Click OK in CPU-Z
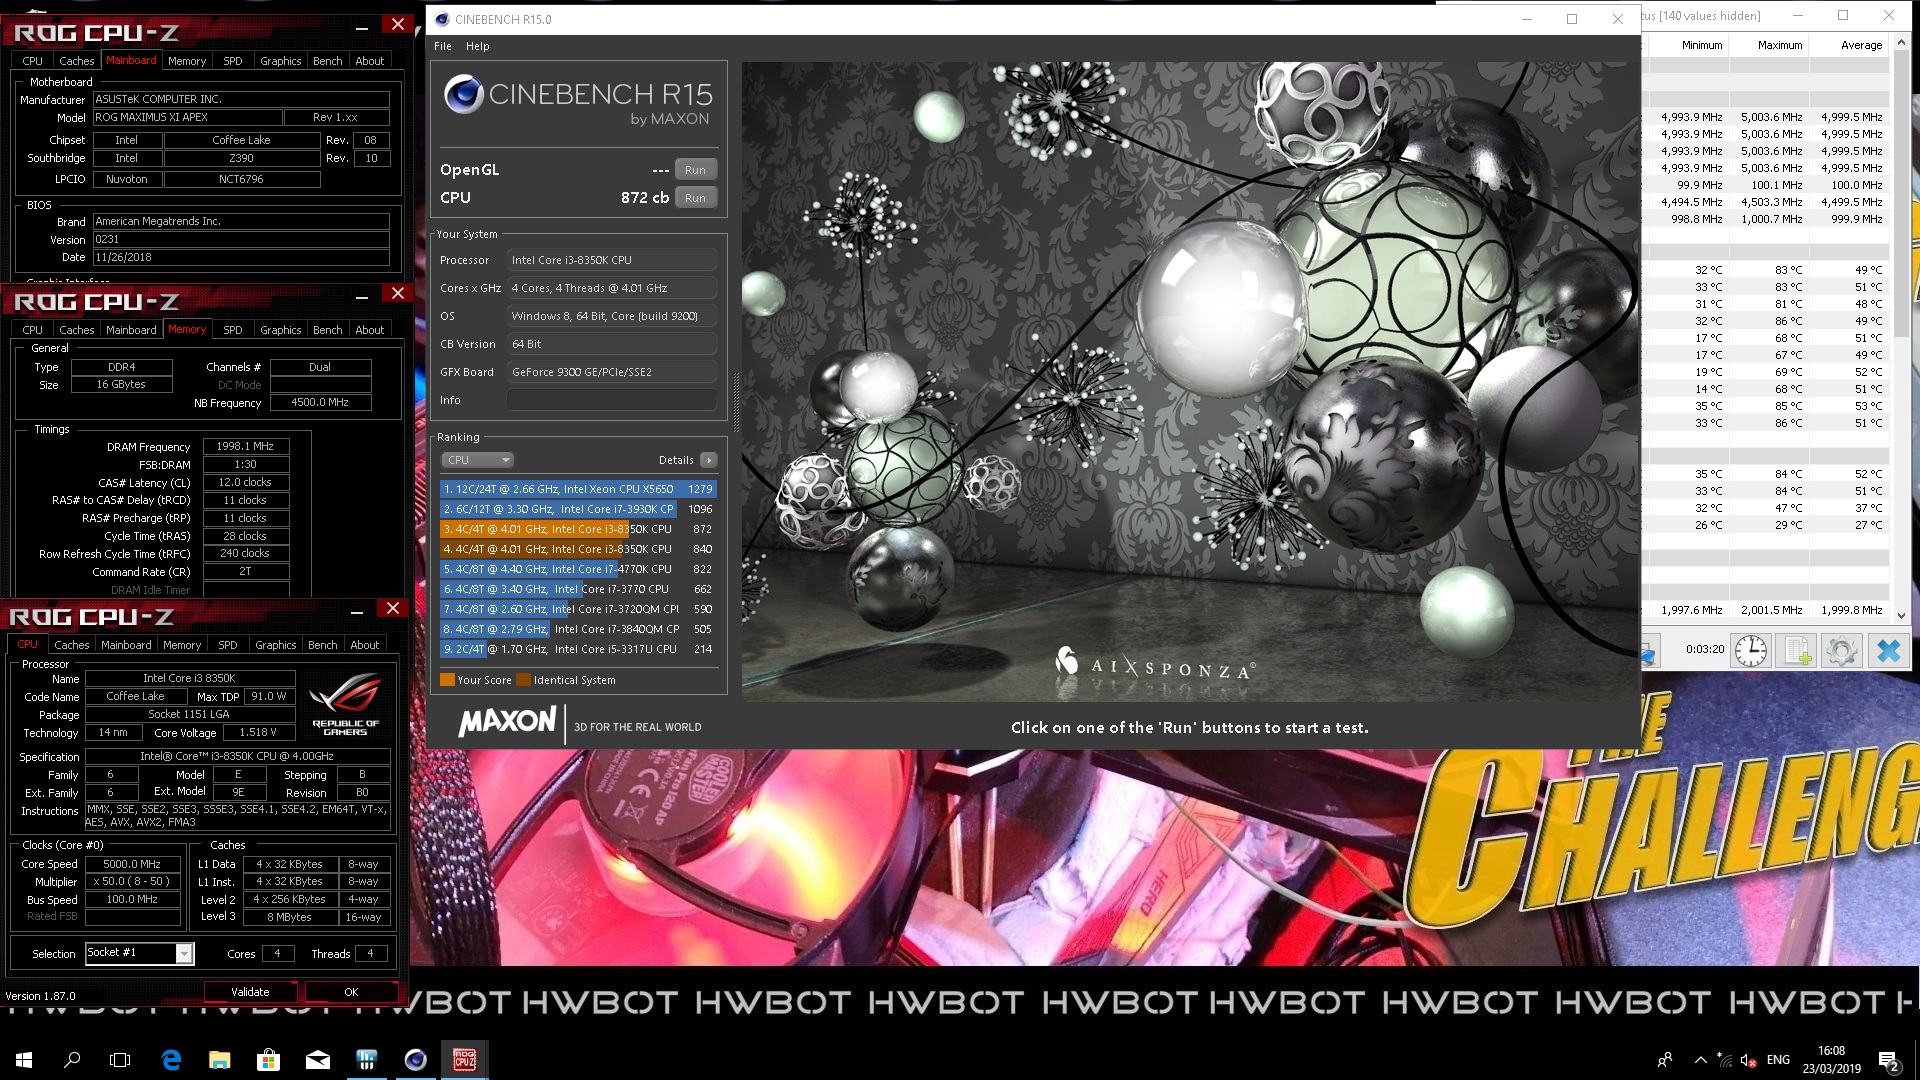The height and width of the screenshot is (1080, 1920). (x=351, y=992)
